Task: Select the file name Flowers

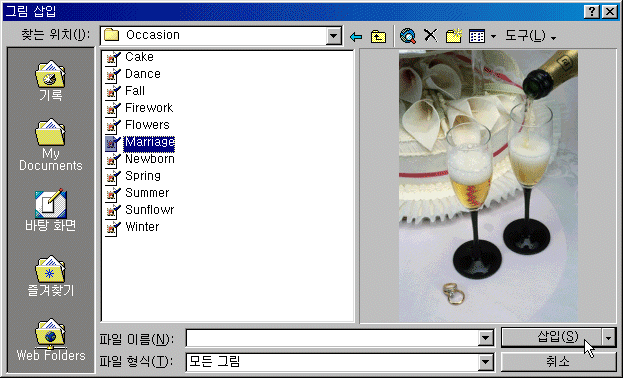Action: [x=147, y=126]
